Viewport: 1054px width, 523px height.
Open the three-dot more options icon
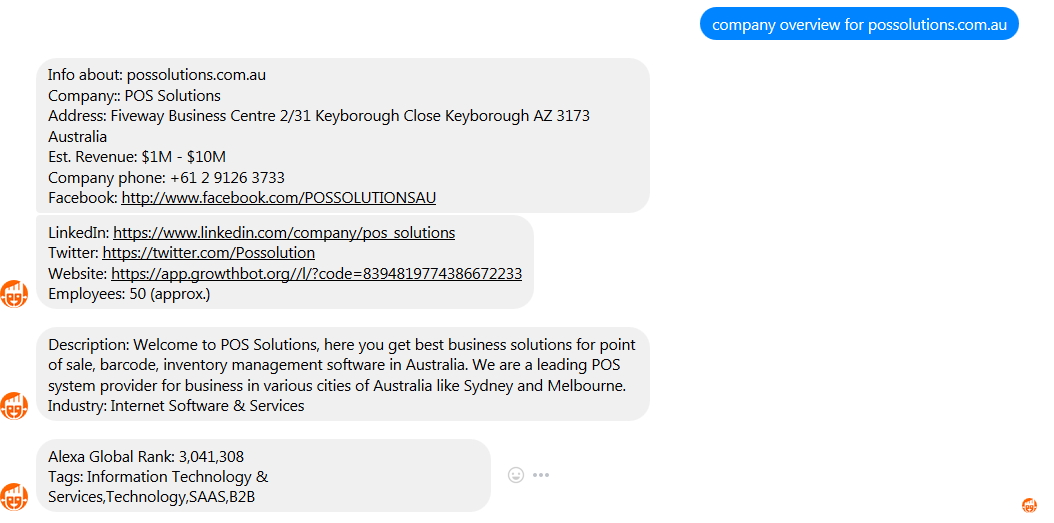pos(541,475)
